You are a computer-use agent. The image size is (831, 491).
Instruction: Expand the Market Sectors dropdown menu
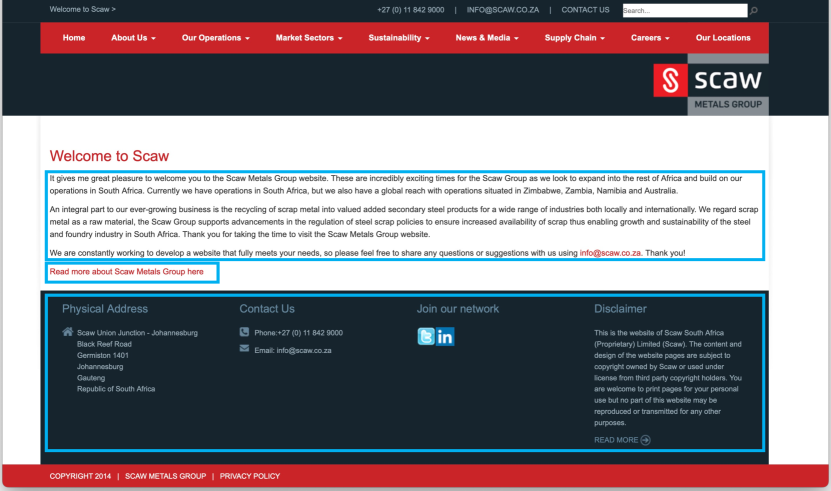click(309, 38)
